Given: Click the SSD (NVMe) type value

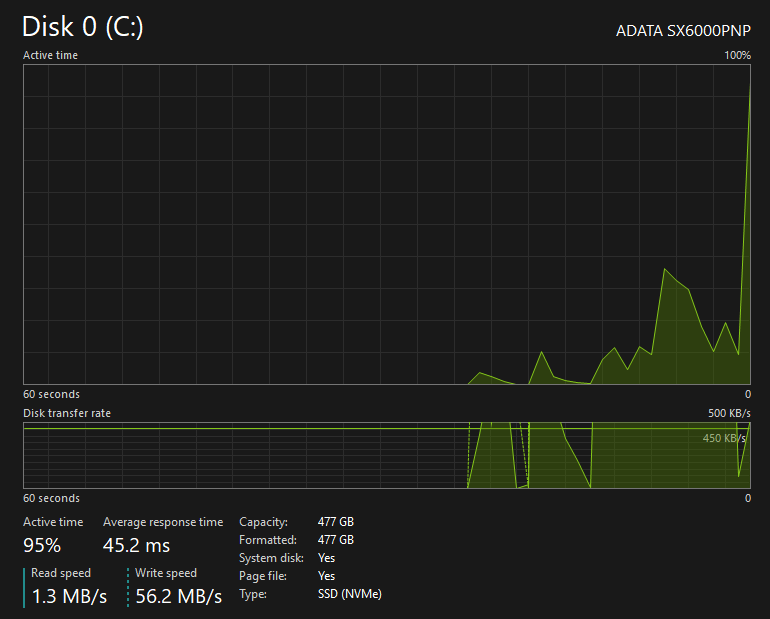Looking at the screenshot, I should (350, 594).
